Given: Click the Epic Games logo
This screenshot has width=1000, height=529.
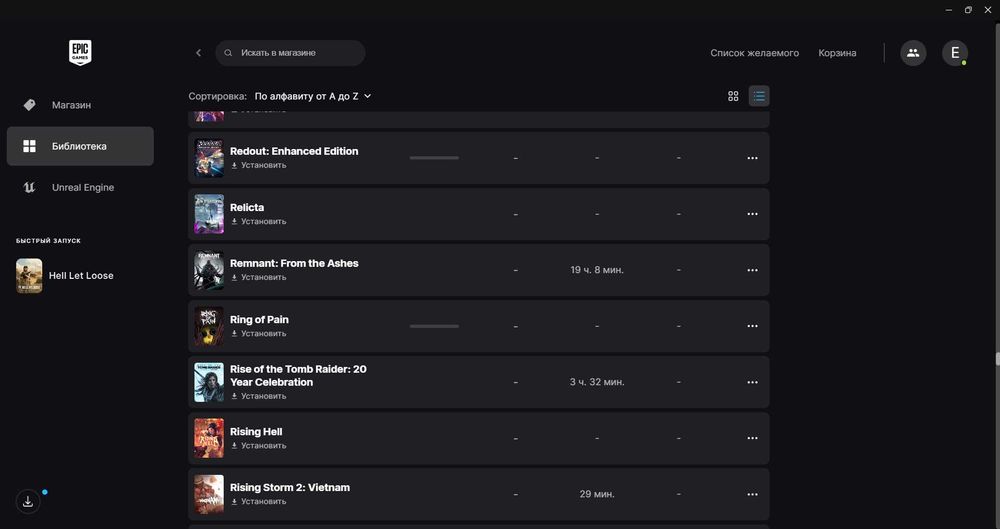Looking at the screenshot, I should (80, 53).
